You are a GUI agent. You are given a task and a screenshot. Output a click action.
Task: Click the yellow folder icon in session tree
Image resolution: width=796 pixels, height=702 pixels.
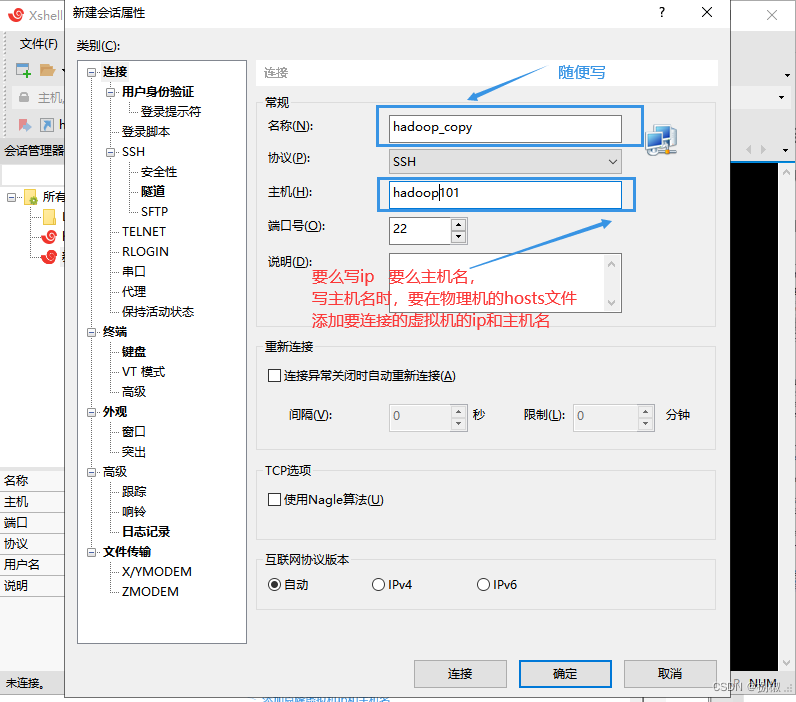tap(49, 217)
